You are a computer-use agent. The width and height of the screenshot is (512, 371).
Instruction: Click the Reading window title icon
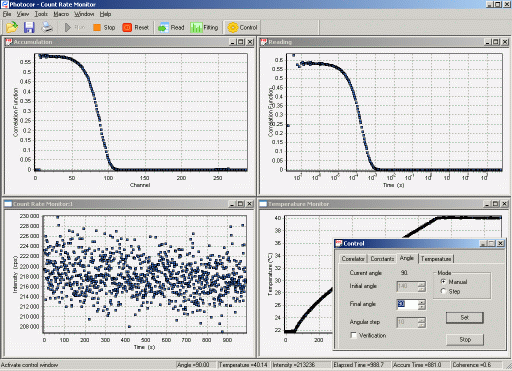[x=264, y=42]
